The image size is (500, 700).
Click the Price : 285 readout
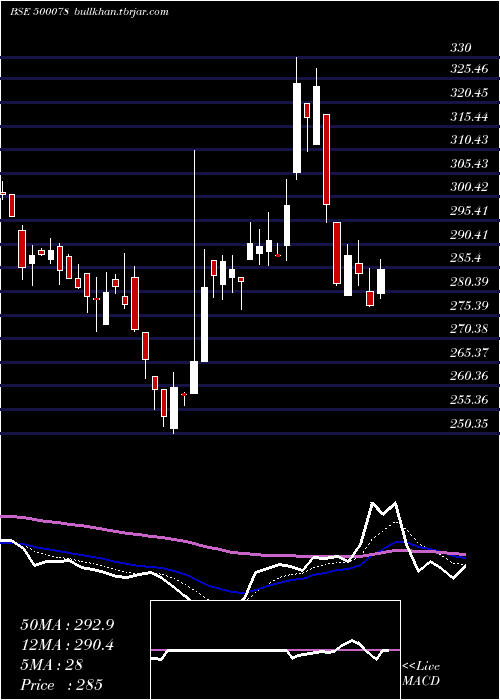[x=62, y=684]
